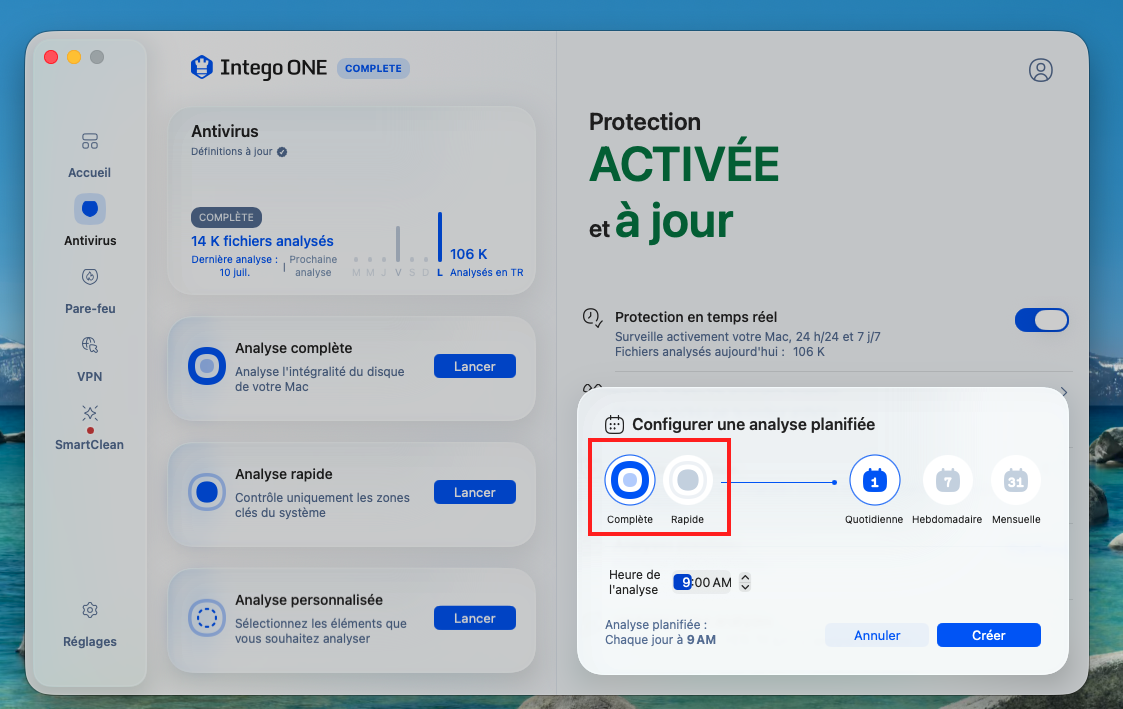Open the VPN globe icon section
The width and height of the screenshot is (1123, 709).
[x=90, y=360]
